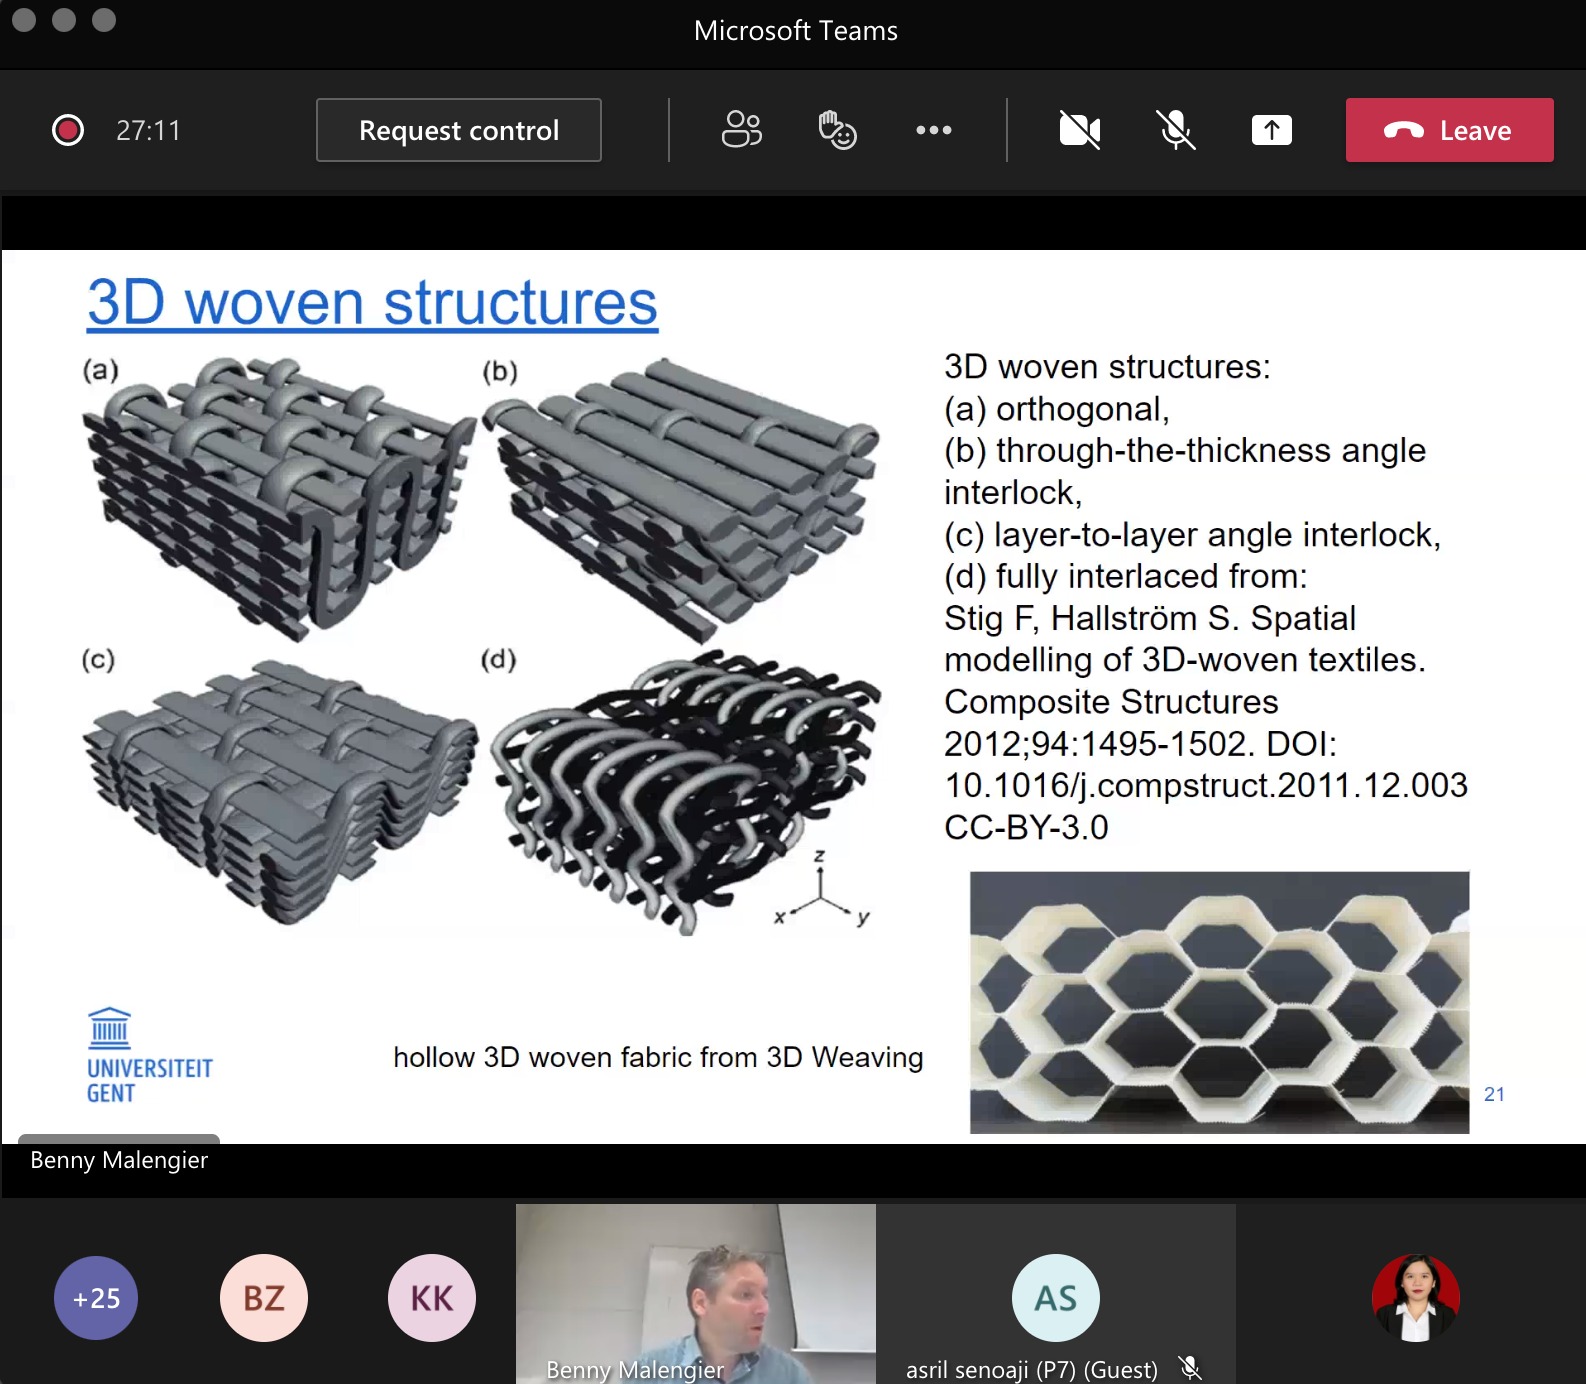This screenshot has height=1384, width=1586.
Task: Show the participants list
Action: coord(741,130)
